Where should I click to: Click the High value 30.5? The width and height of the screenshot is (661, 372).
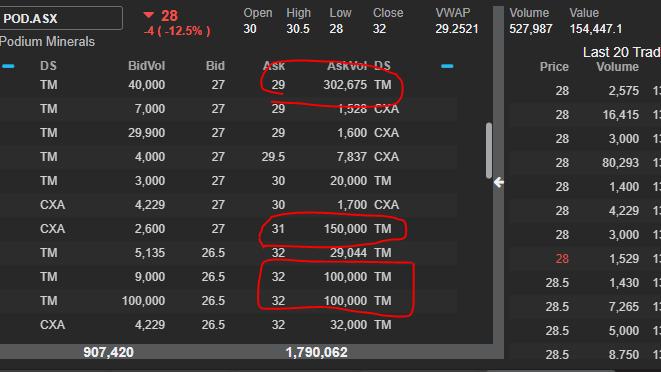point(298,29)
